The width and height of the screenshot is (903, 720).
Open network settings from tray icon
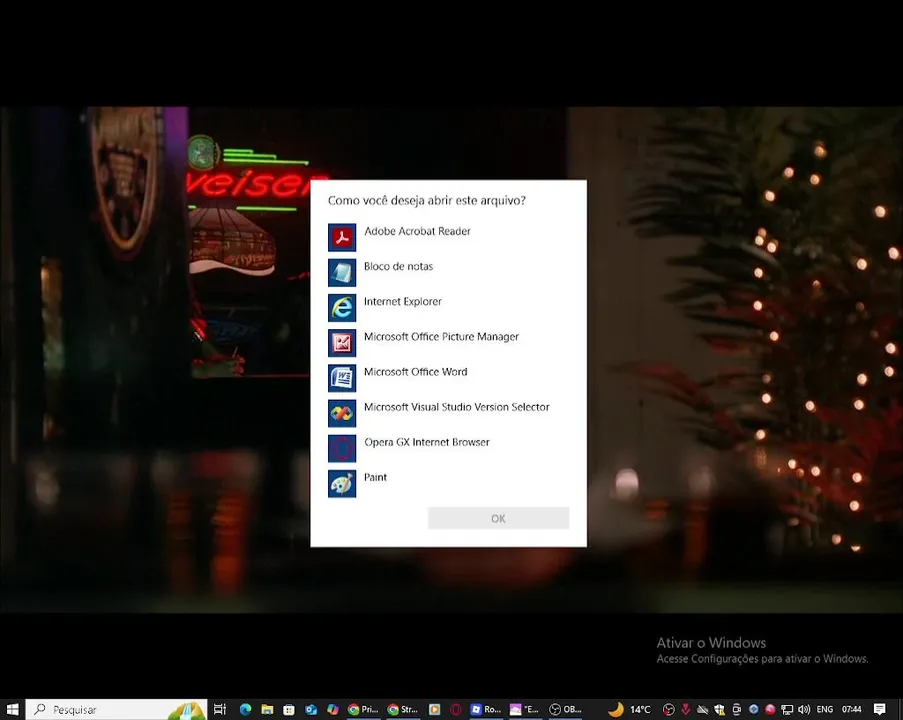tap(787, 709)
